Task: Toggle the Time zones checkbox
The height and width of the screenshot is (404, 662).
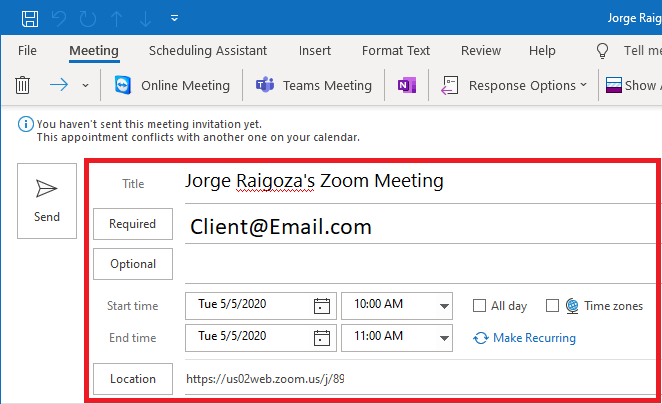Action: 552,306
